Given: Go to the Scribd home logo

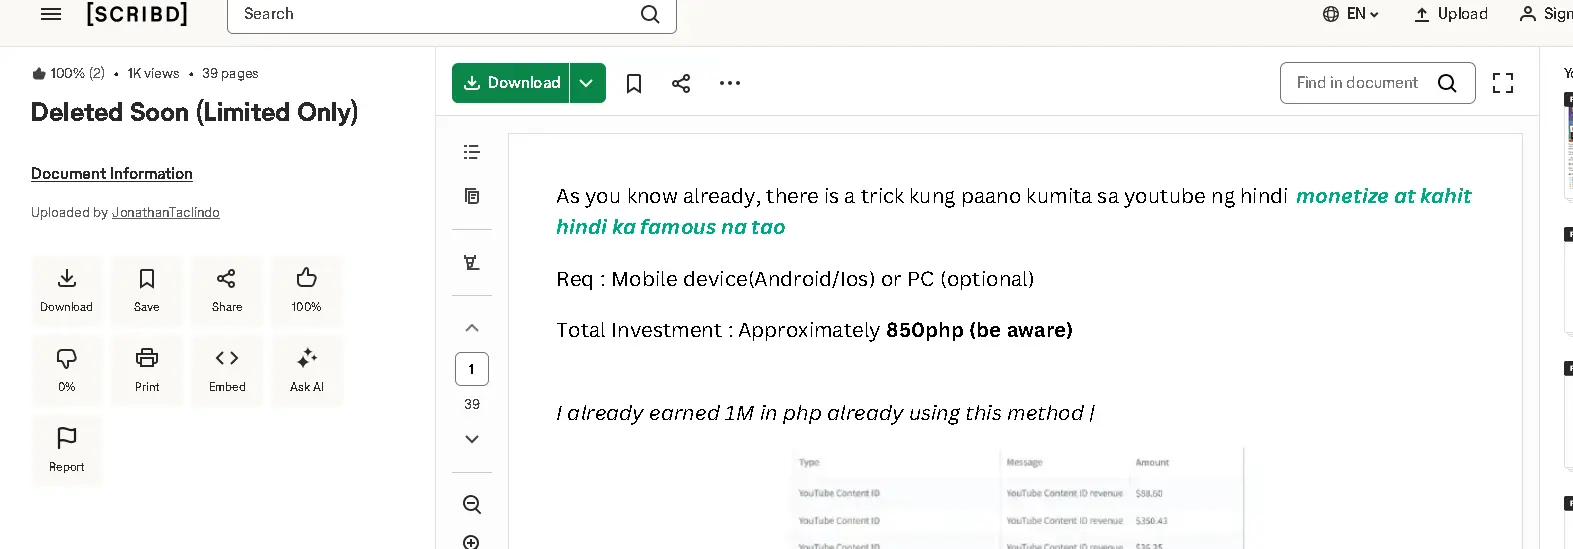Looking at the screenshot, I should click(x=137, y=14).
